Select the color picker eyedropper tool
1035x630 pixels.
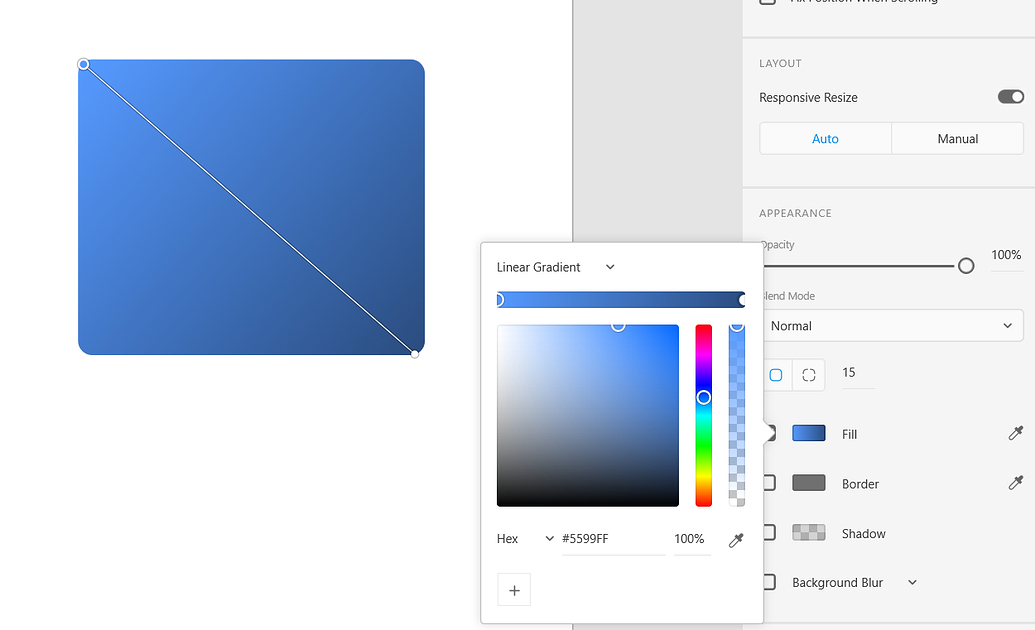click(x=735, y=539)
